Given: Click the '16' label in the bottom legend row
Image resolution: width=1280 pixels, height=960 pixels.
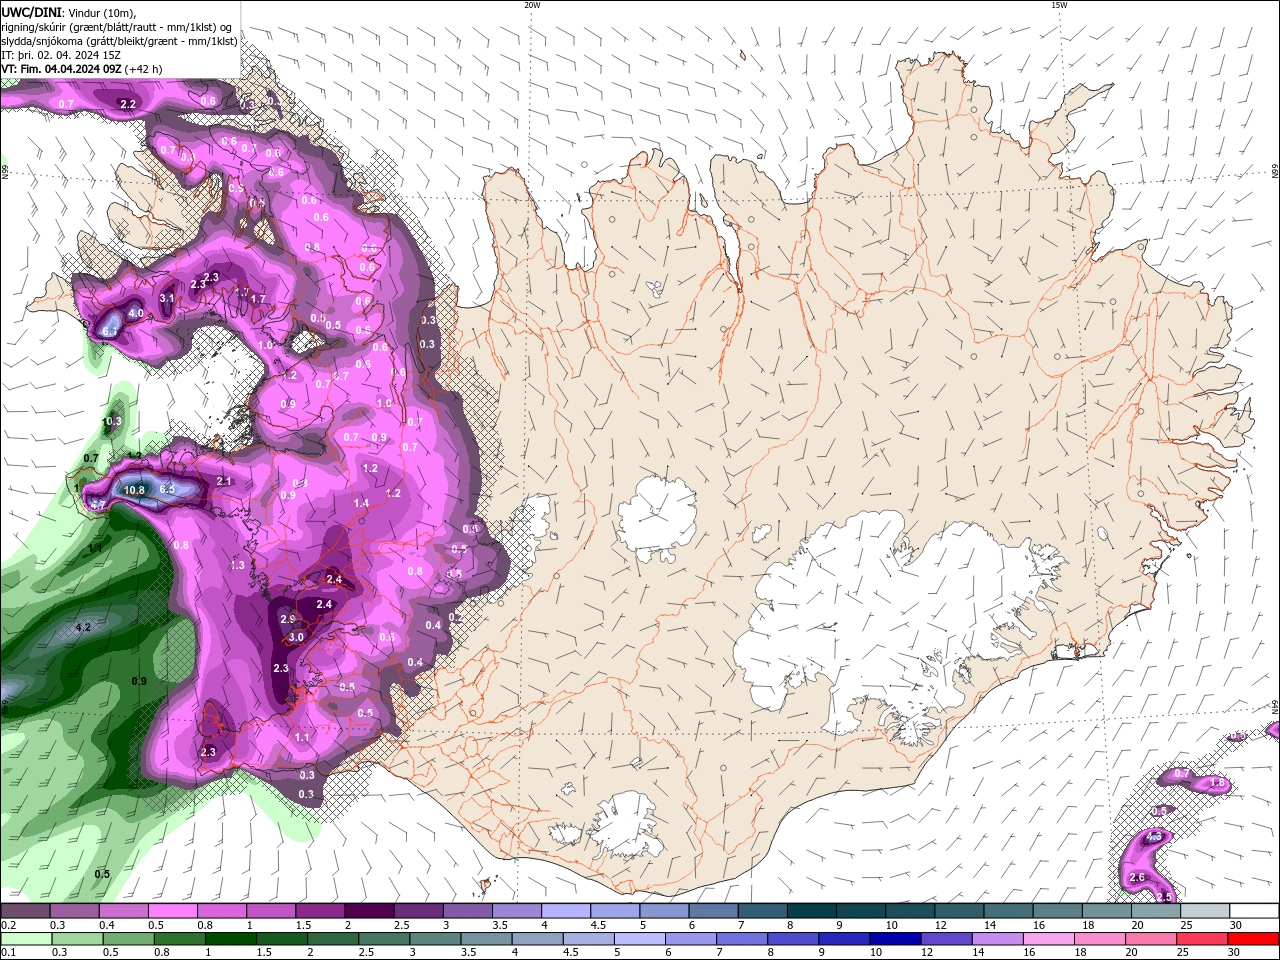Looking at the screenshot, I should point(1029,953).
